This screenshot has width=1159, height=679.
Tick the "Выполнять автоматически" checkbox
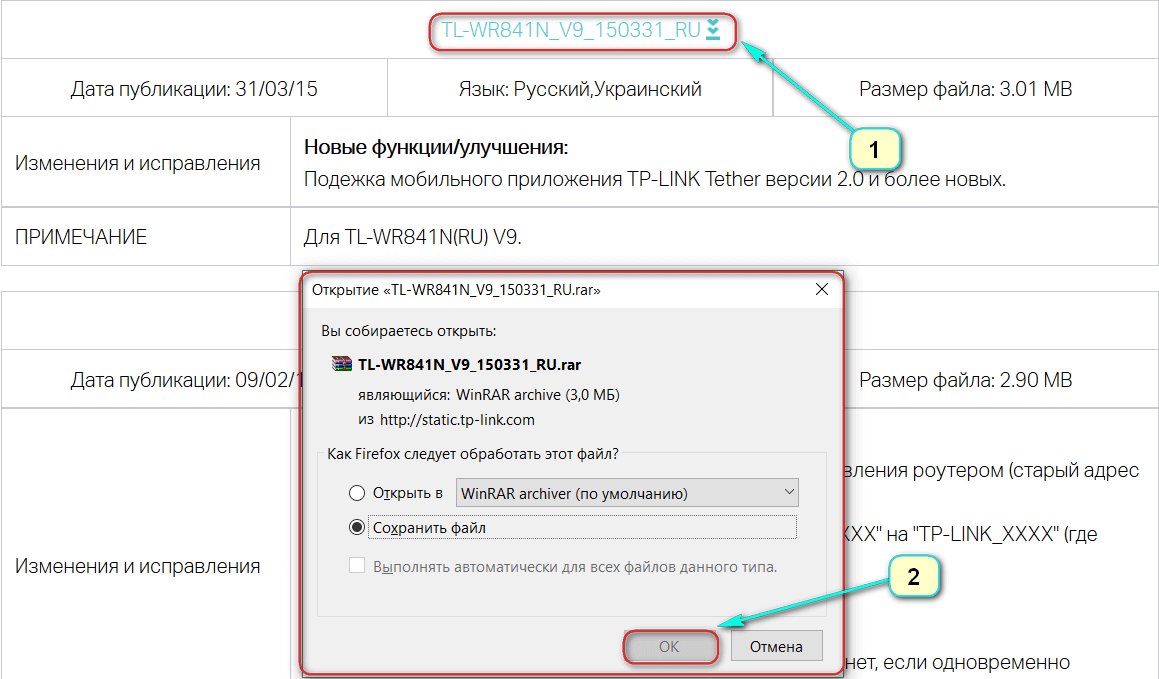(357, 566)
